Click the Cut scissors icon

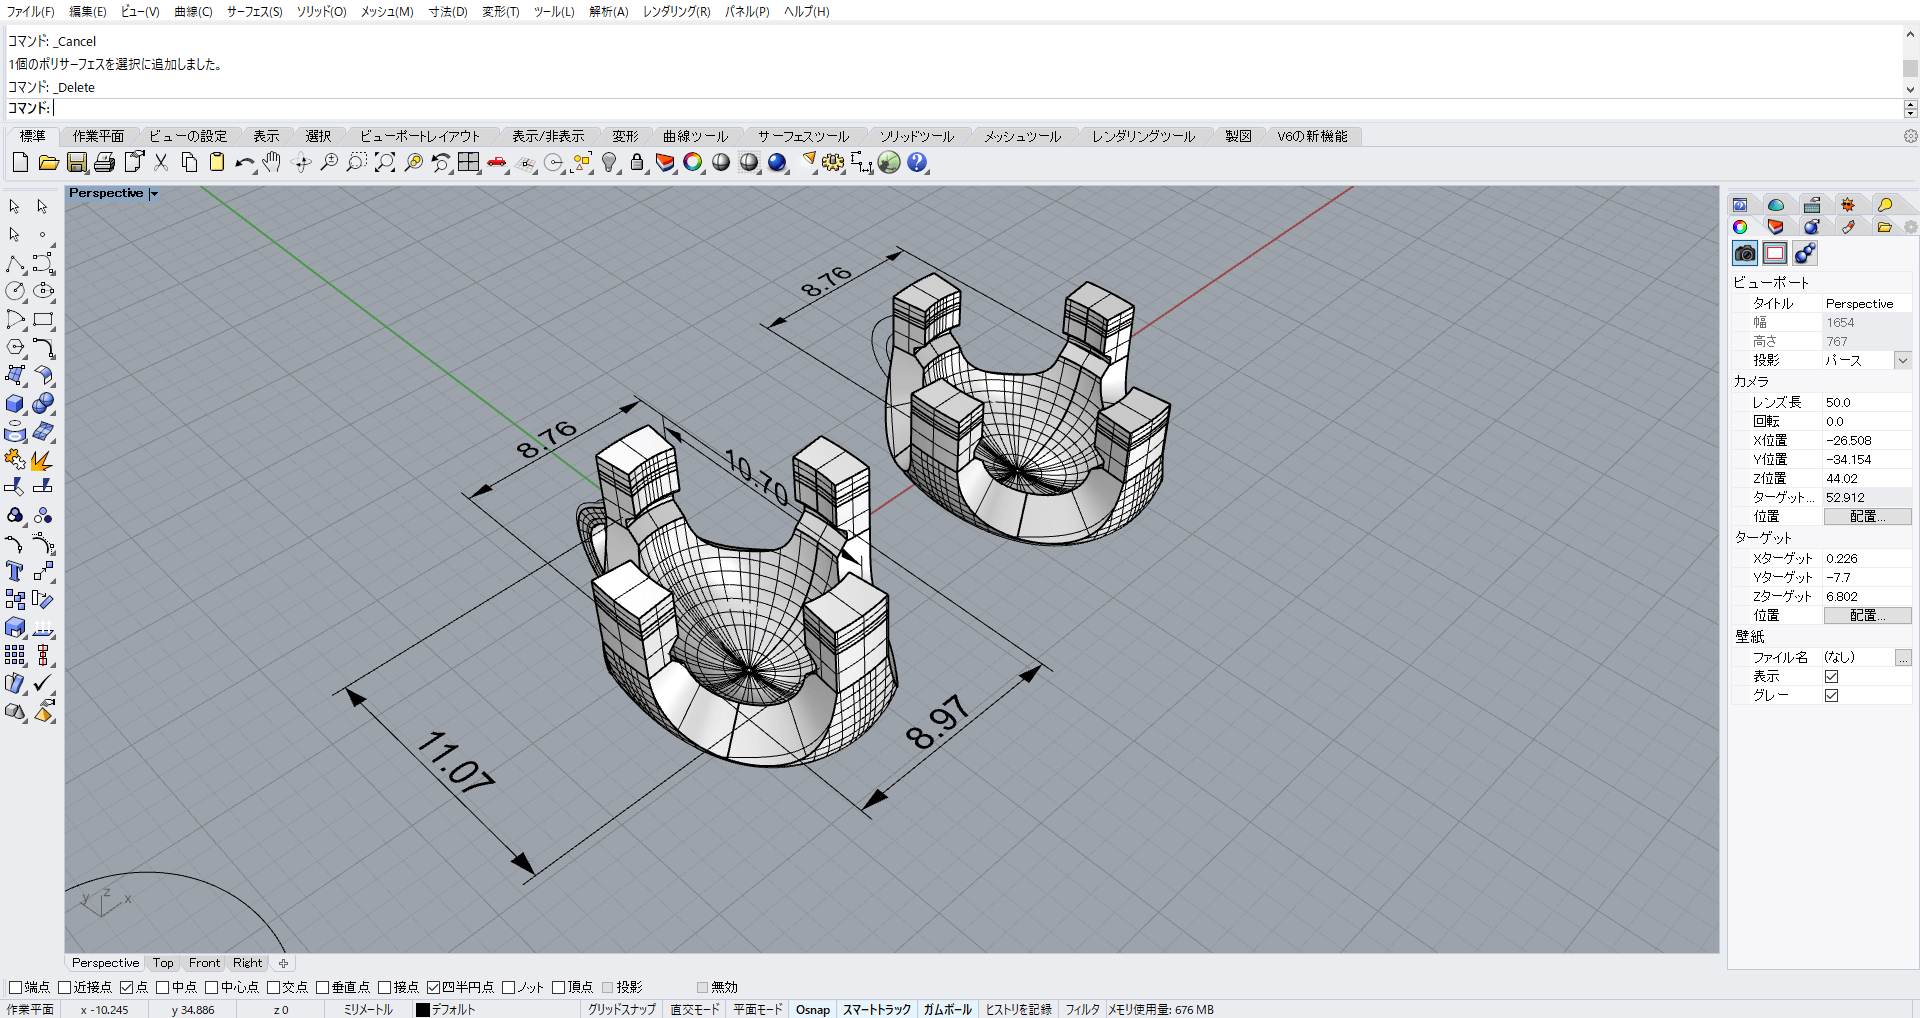tap(160, 162)
